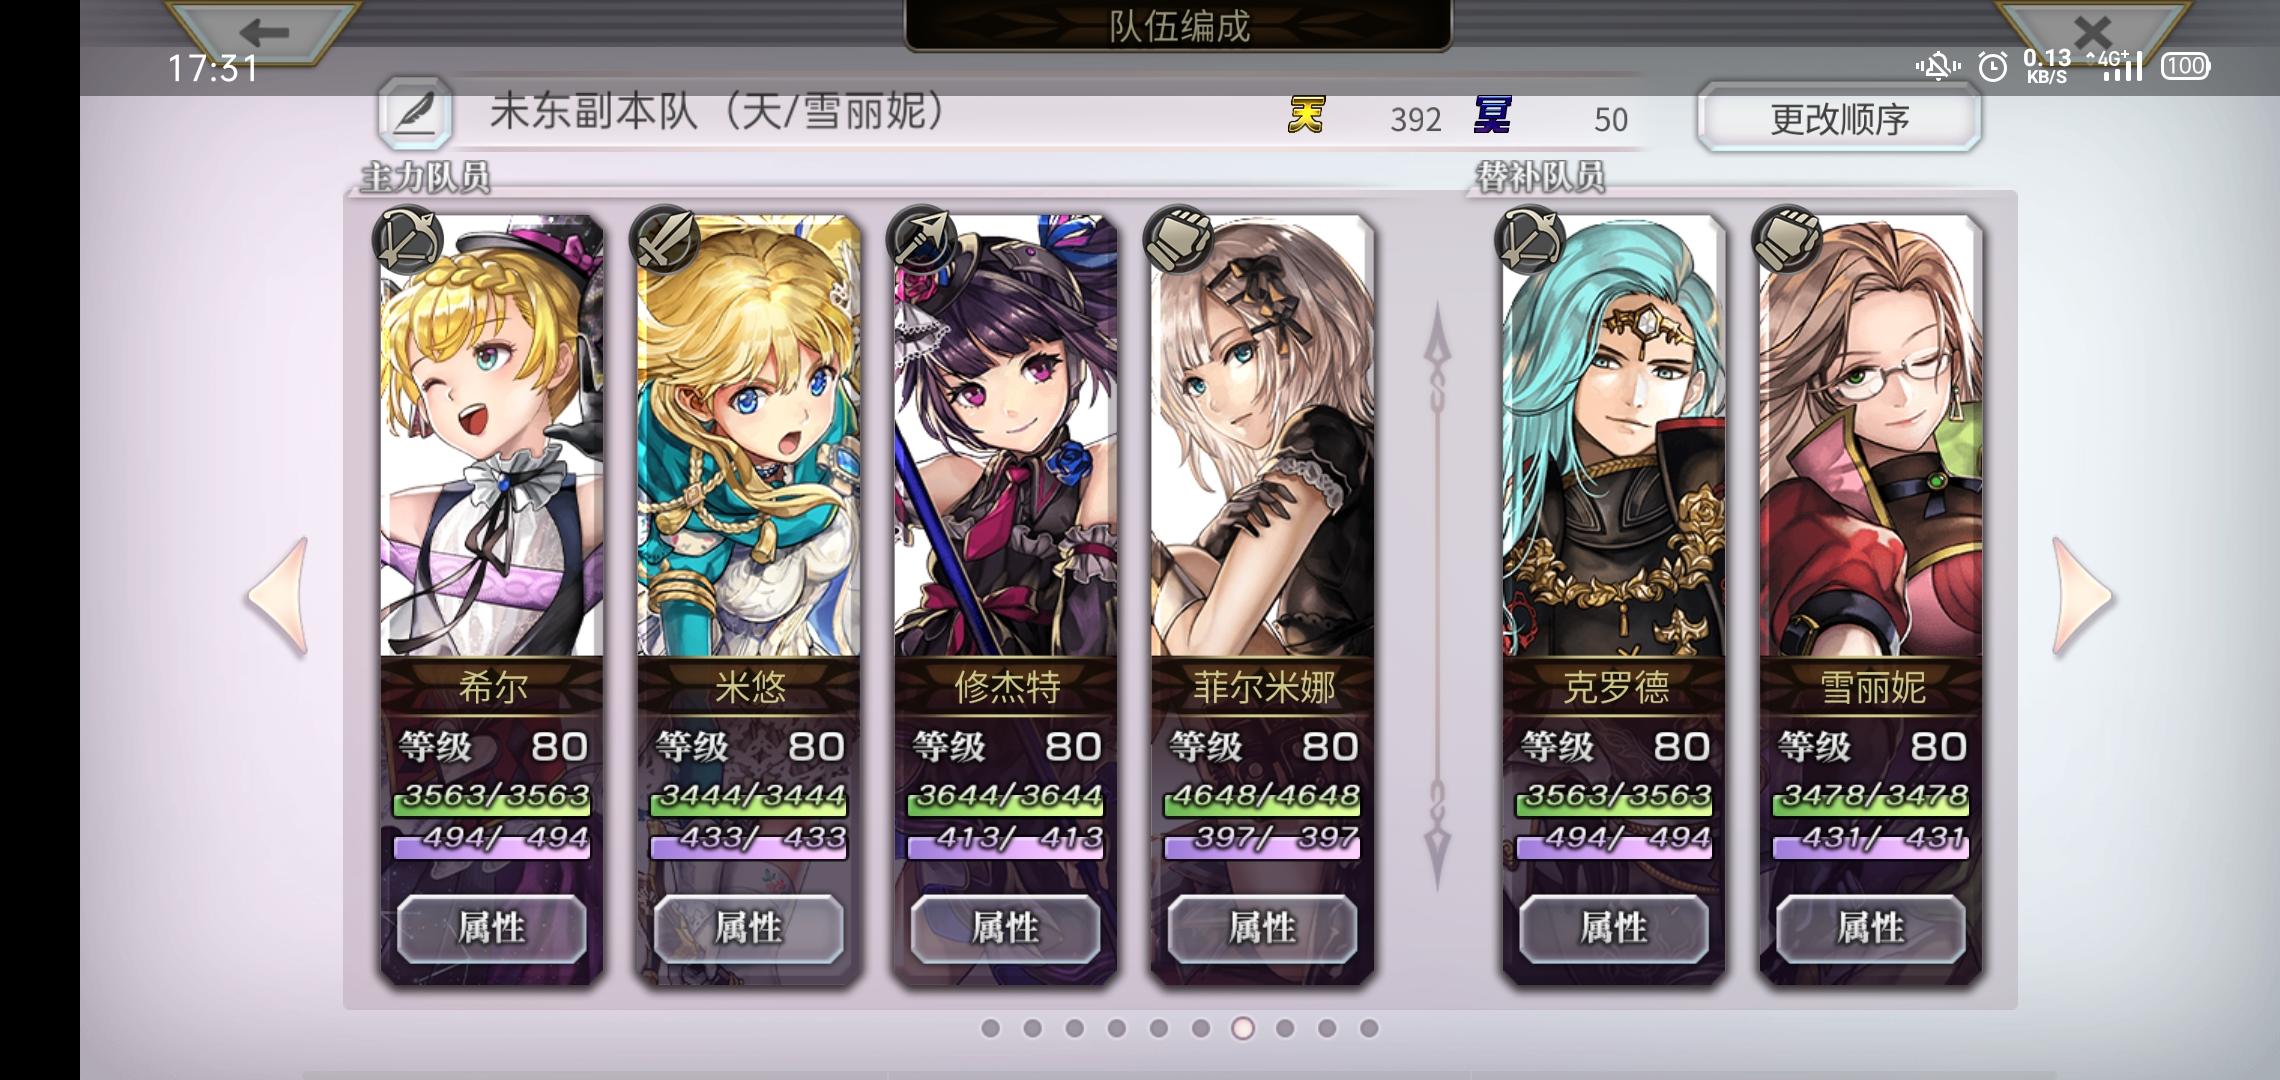Click the sword weapon icon on 米悠's card
The height and width of the screenshot is (1080, 2280).
coord(664,239)
